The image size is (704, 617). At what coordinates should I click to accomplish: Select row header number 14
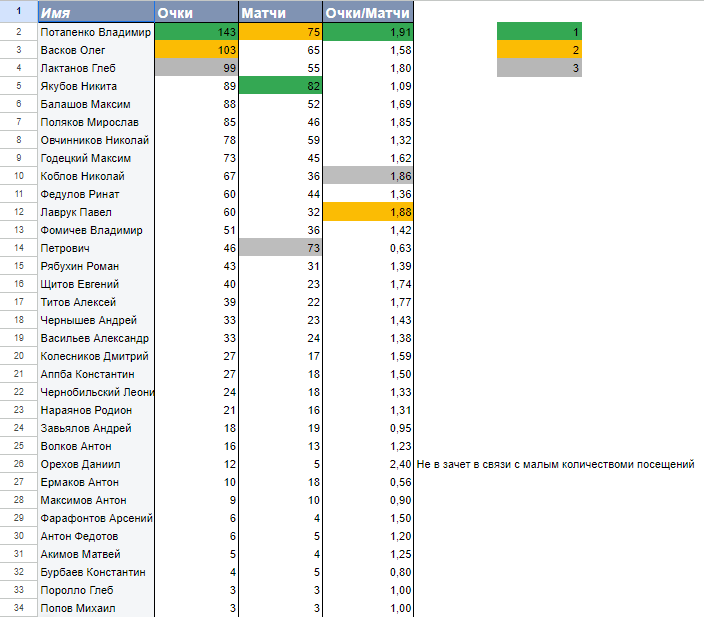pyautogui.click(x=18, y=248)
